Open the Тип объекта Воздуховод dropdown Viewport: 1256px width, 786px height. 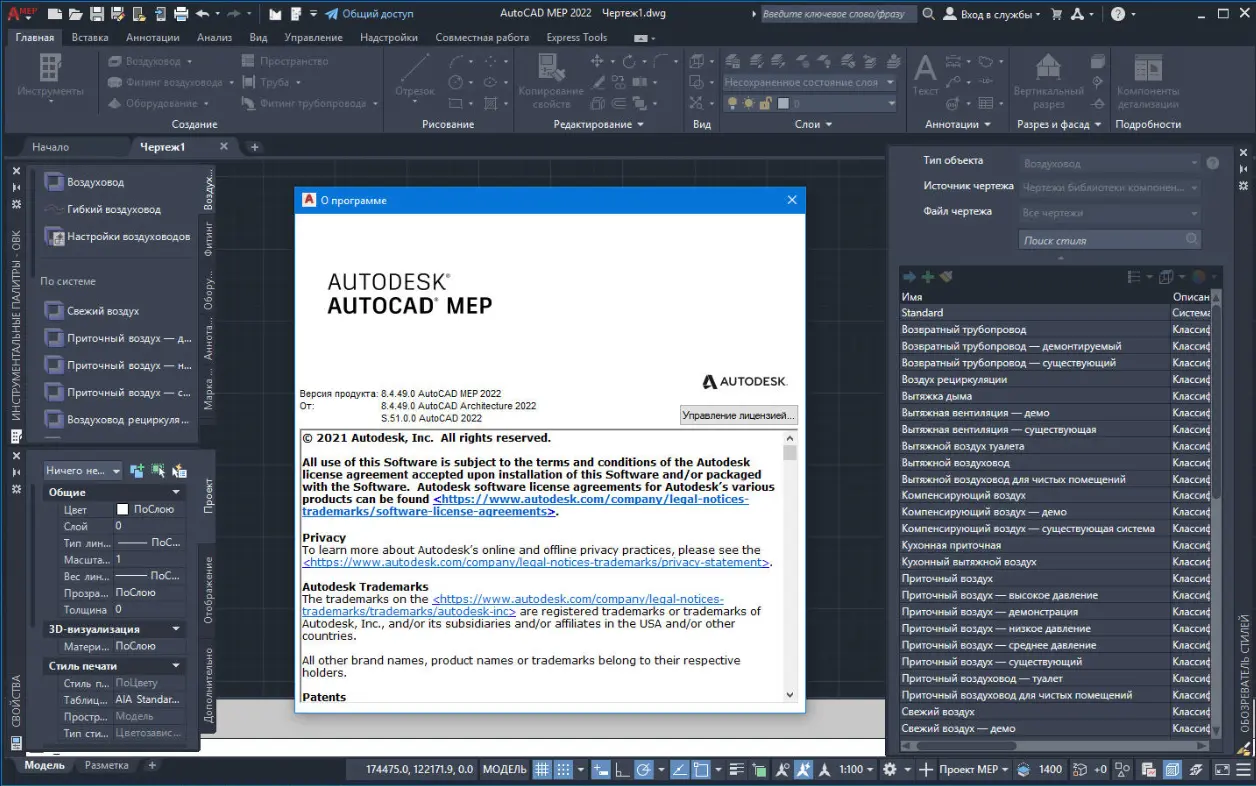tap(1110, 163)
